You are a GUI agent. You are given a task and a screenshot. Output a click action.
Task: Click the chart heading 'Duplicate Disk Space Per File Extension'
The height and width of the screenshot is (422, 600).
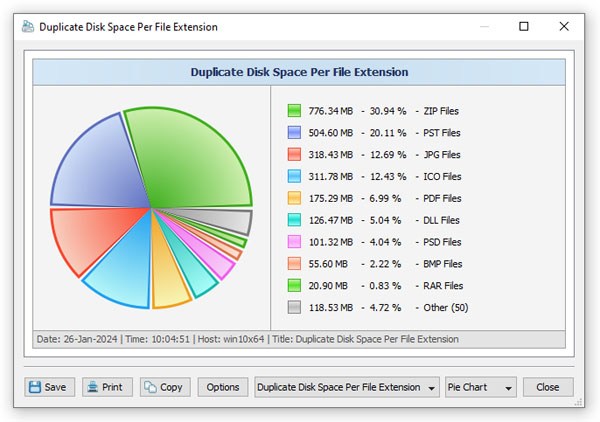299,72
